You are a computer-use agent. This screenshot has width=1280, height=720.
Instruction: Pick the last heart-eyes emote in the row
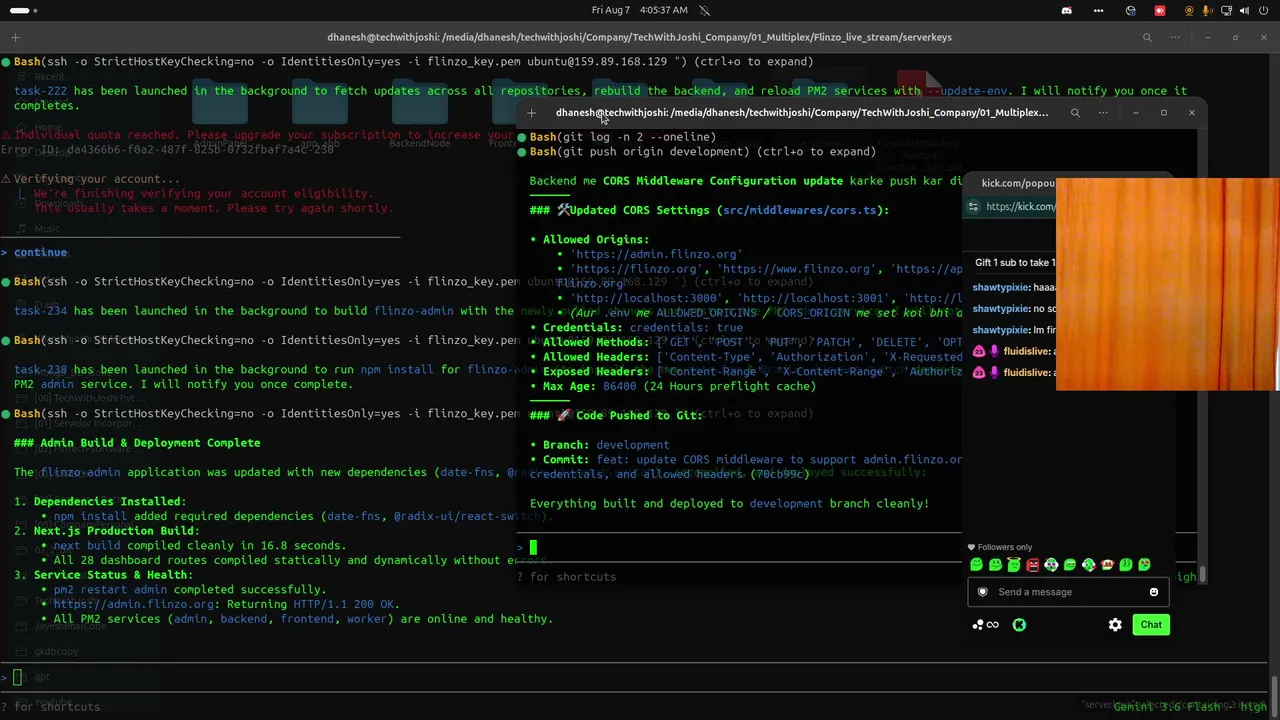click(x=1145, y=565)
